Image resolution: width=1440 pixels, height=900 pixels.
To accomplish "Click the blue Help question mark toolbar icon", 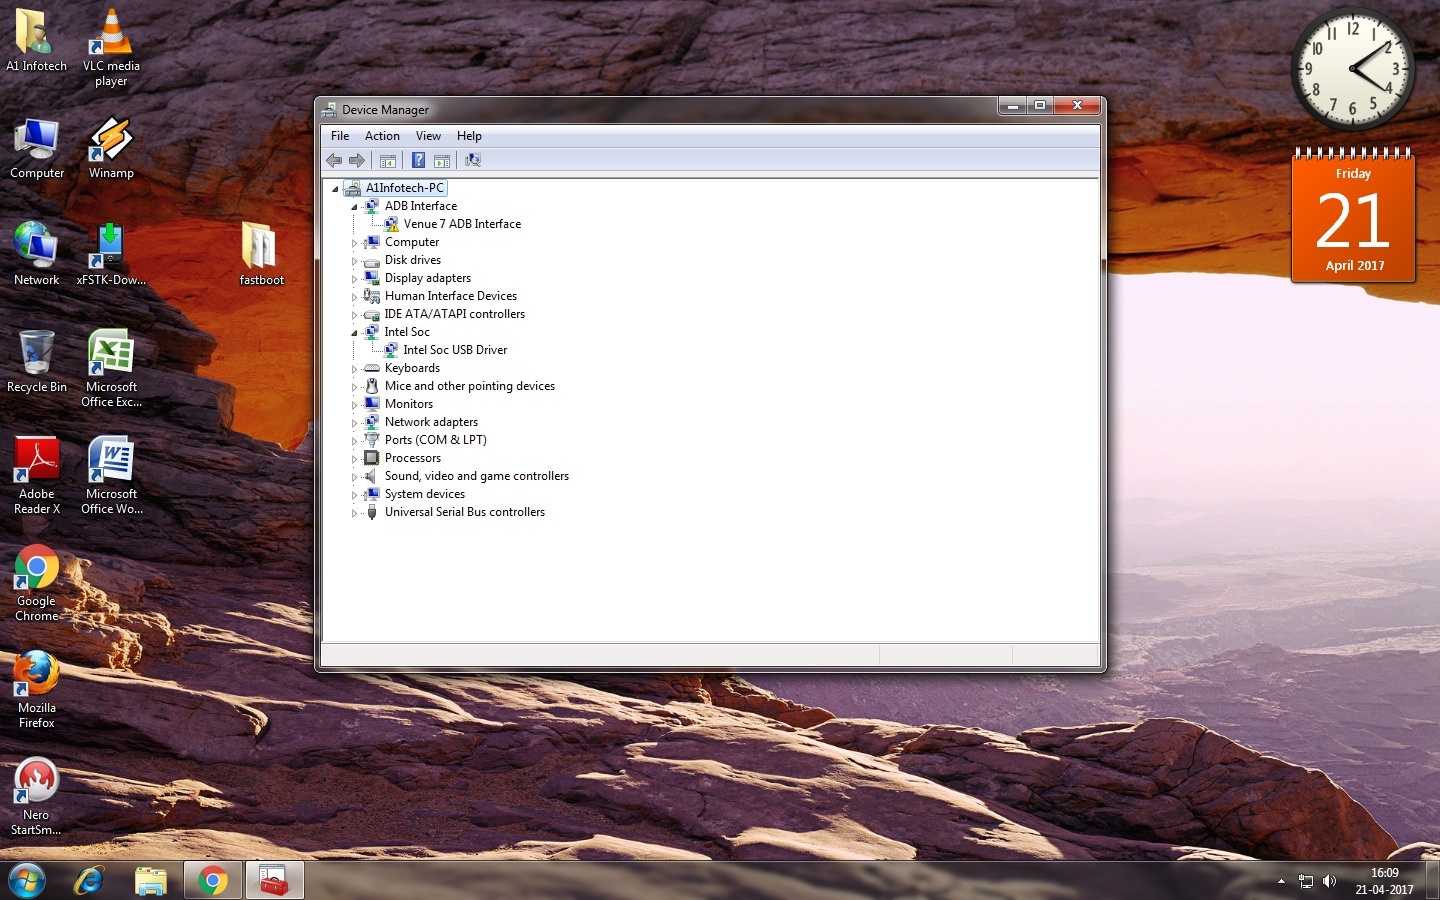I will (418, 160).
